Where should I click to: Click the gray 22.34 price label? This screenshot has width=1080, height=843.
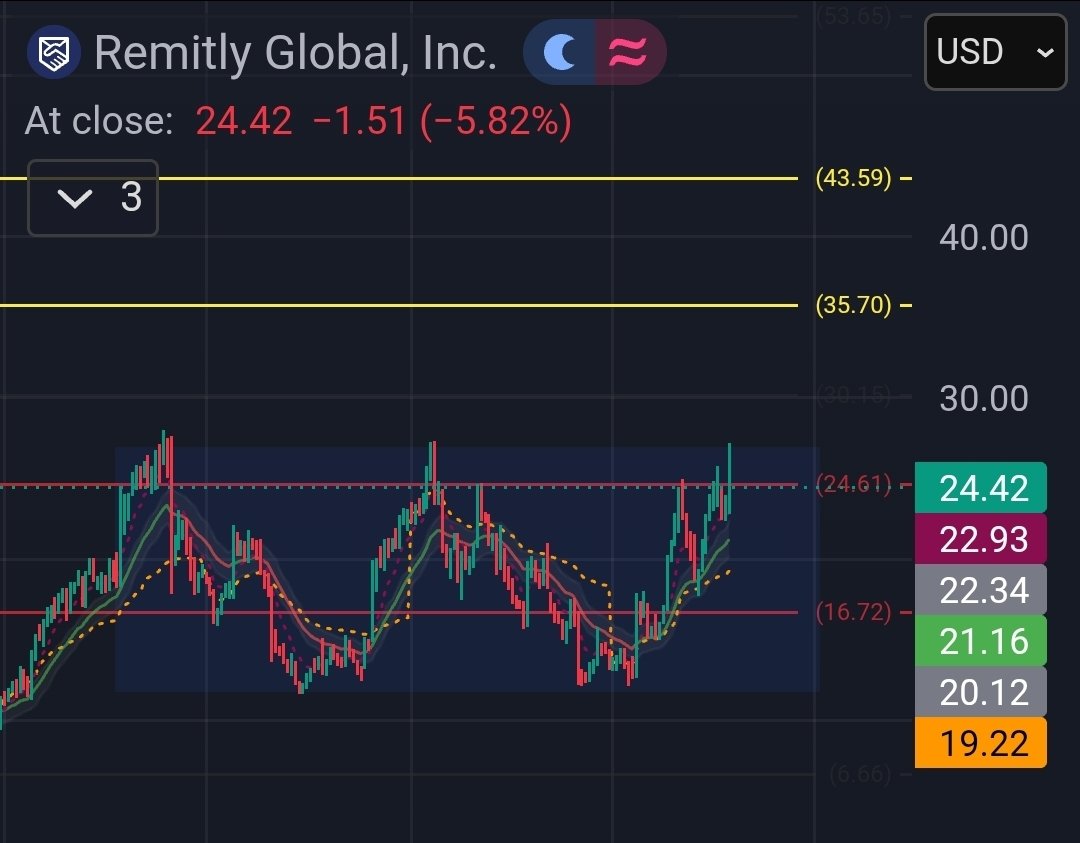pos(981,590)
